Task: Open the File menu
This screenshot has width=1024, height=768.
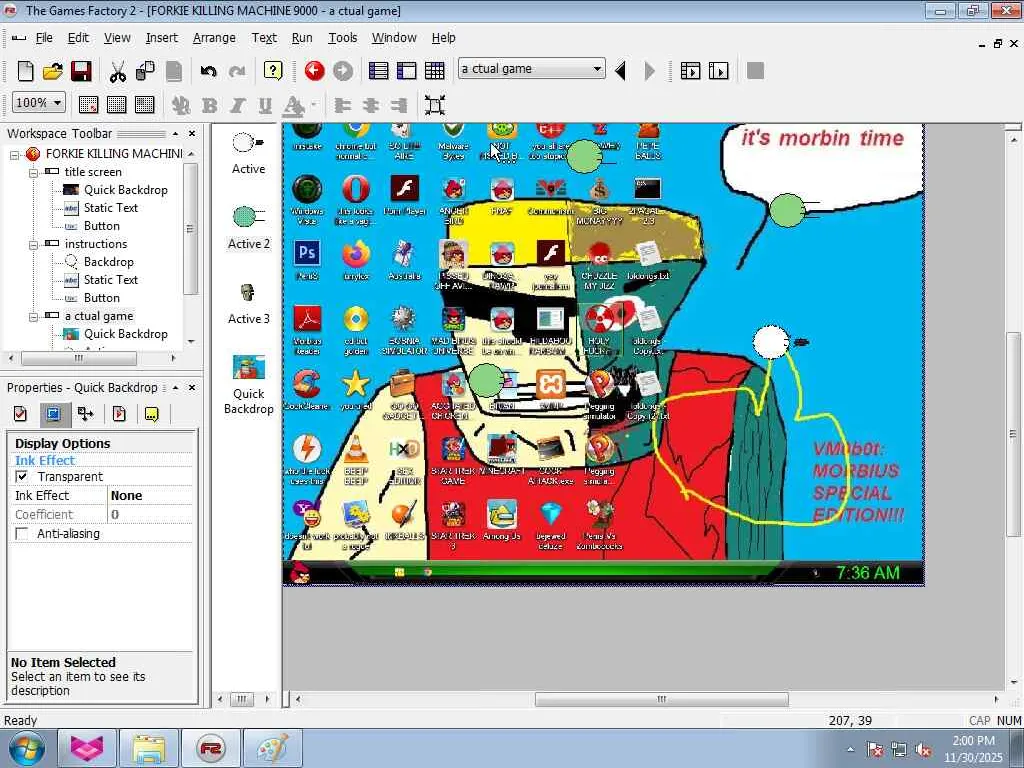Action: [x=44, y=38]
